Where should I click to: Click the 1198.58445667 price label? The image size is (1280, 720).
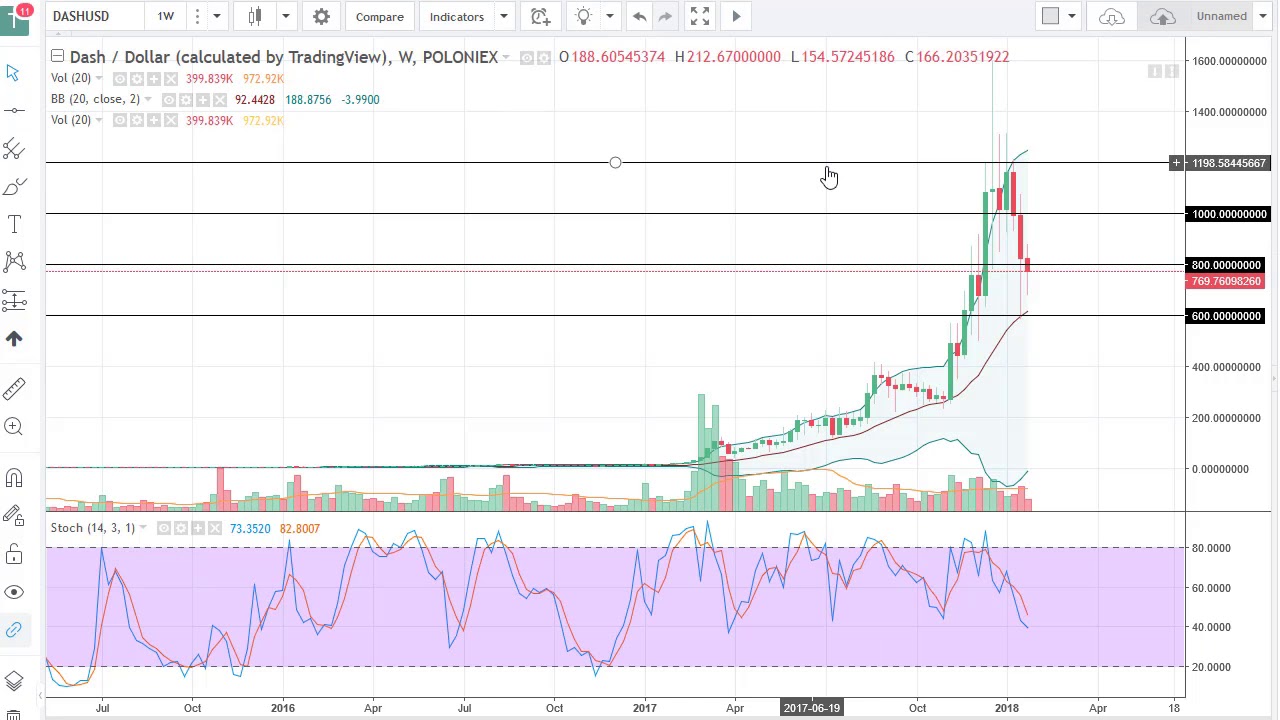pos(1229,163)
